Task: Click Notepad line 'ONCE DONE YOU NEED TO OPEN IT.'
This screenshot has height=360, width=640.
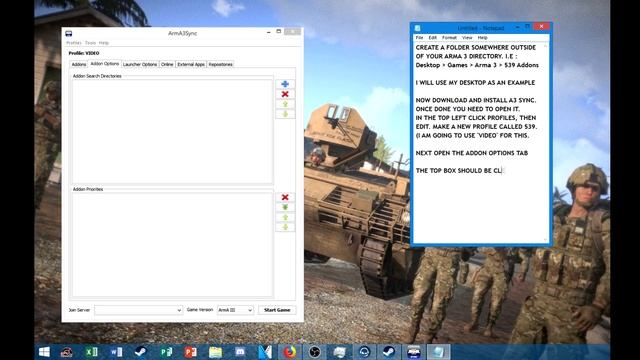Action: [x=468, y=109]
